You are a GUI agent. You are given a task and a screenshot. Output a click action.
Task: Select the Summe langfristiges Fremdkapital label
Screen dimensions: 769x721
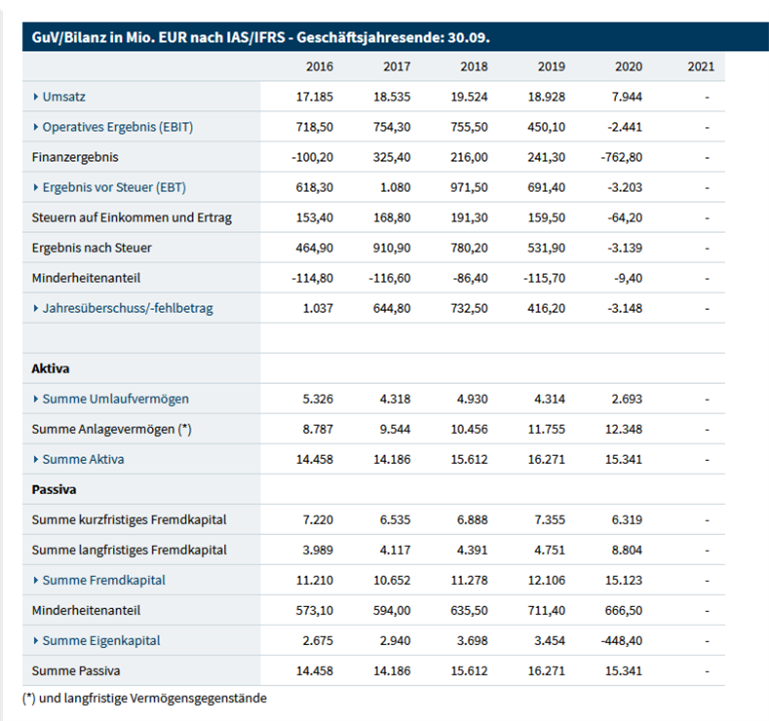coord(129,550)
